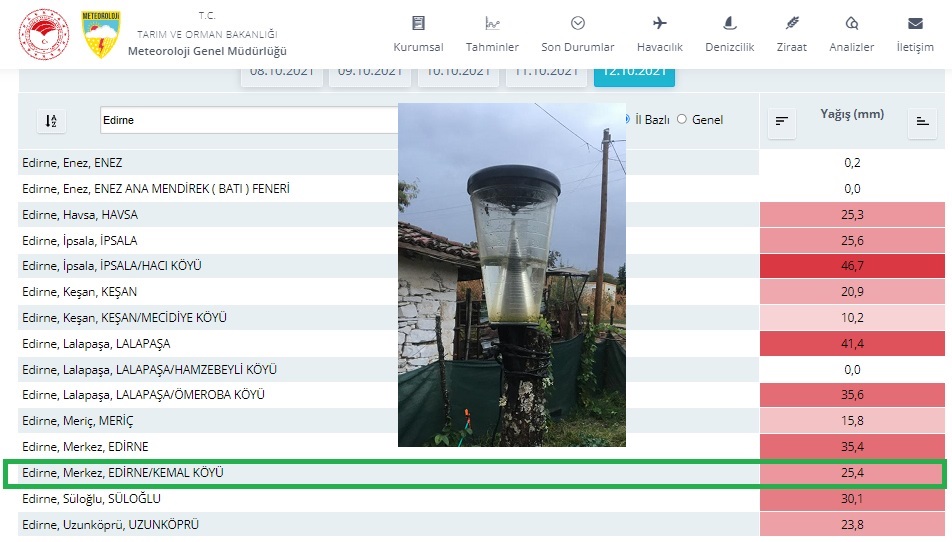The width and height of the screenshot is (952, 542).
Task: Select the Genel radio option
Action: click(x=683, y=119)
